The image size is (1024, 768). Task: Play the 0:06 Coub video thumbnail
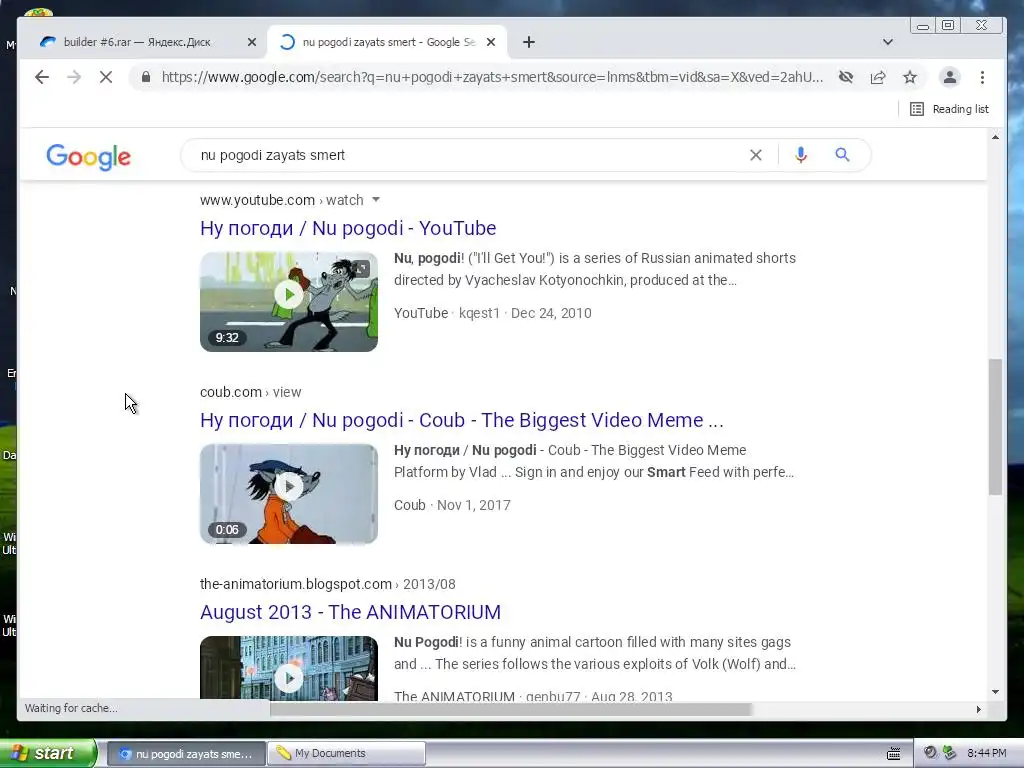289,494
